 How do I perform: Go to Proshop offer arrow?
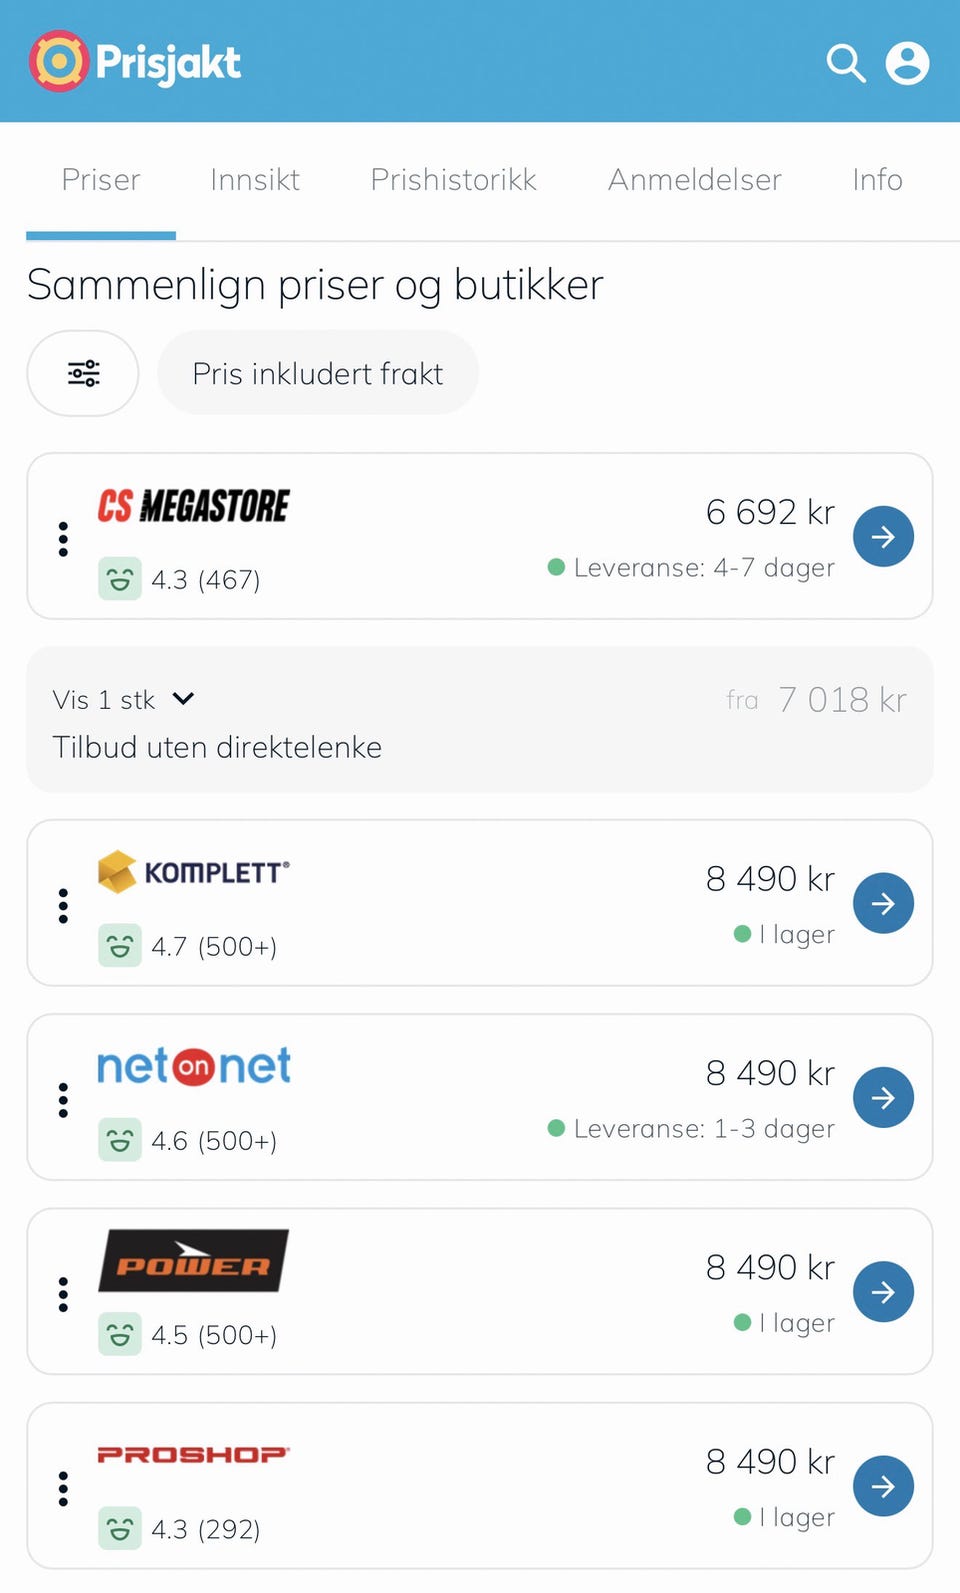[883, 1486]
